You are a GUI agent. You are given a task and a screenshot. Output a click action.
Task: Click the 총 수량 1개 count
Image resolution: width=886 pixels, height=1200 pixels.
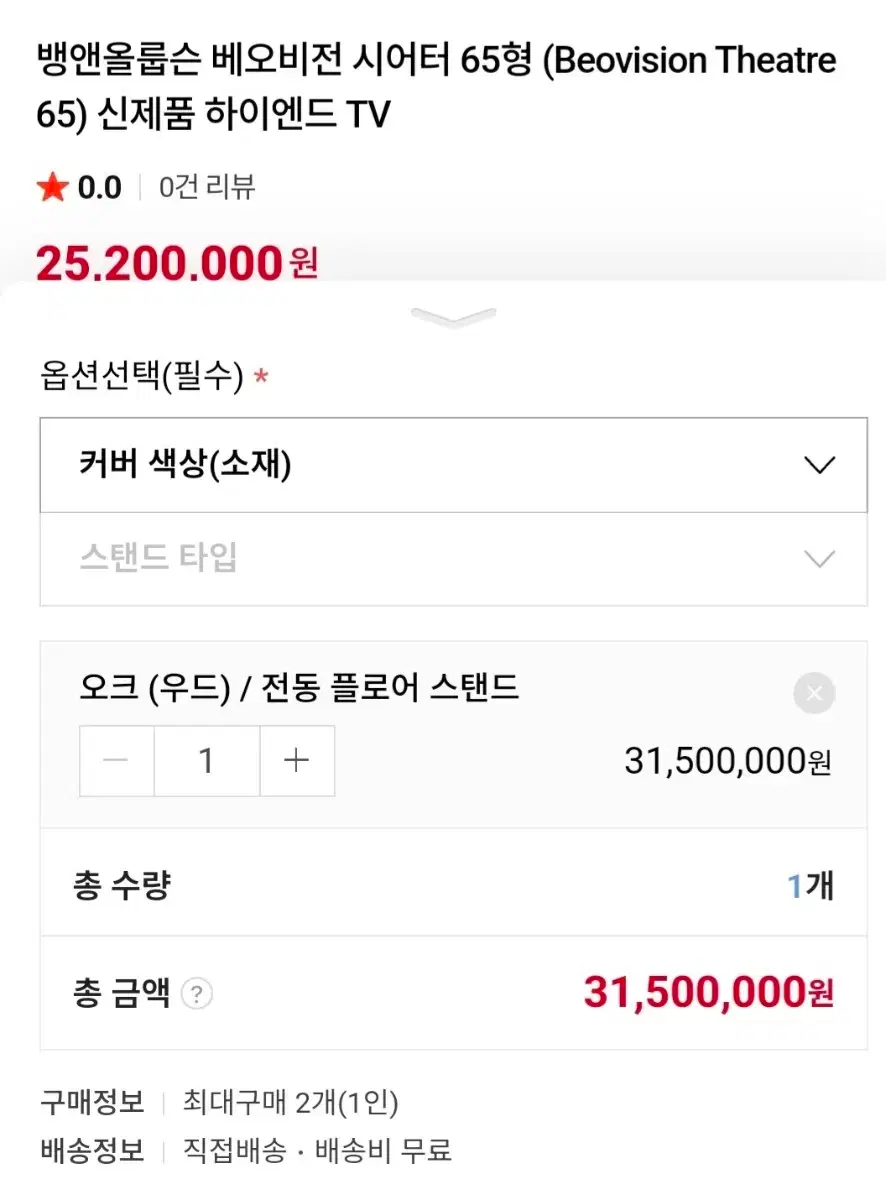coord(810,885)
